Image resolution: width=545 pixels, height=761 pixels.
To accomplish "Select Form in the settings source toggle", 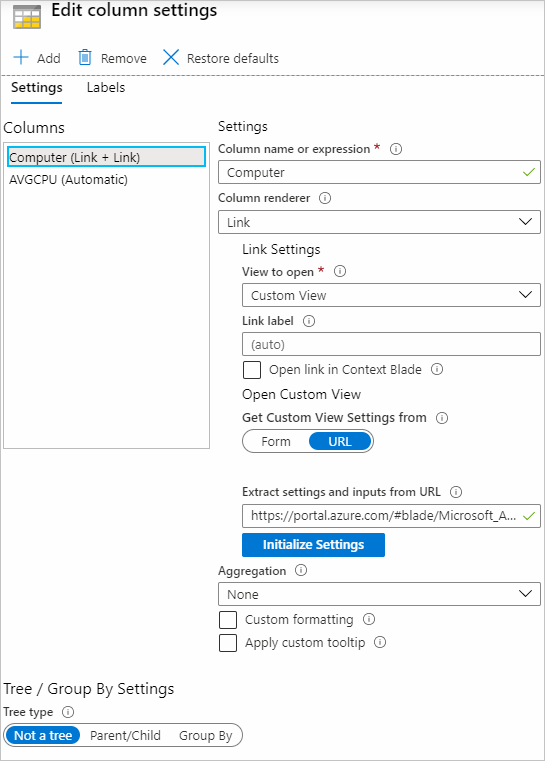I will pyautogui.click(x=276, y=442).
